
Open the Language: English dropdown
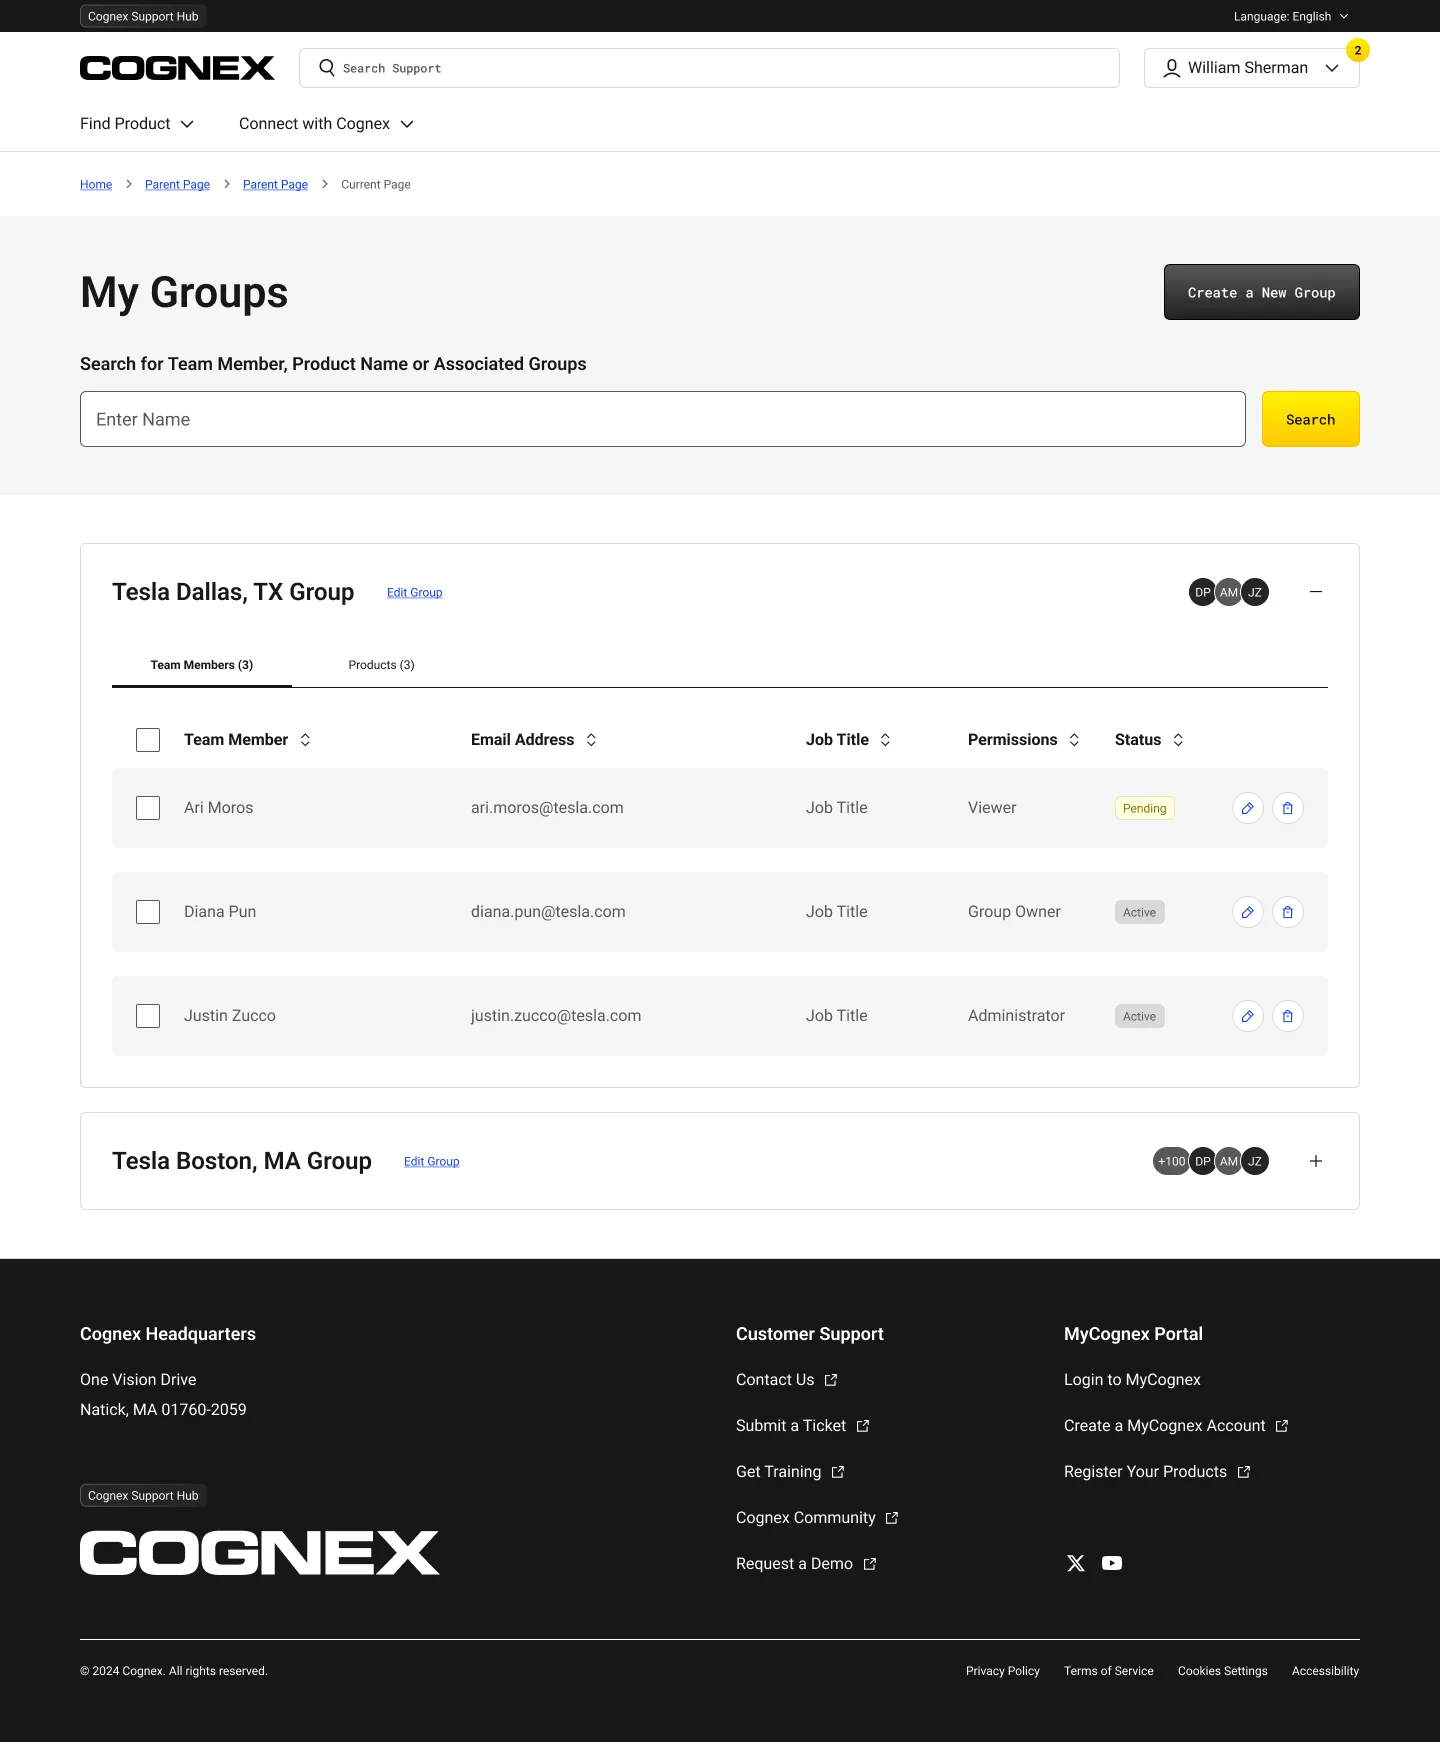pyautogui.click(x=1291, y=16)
